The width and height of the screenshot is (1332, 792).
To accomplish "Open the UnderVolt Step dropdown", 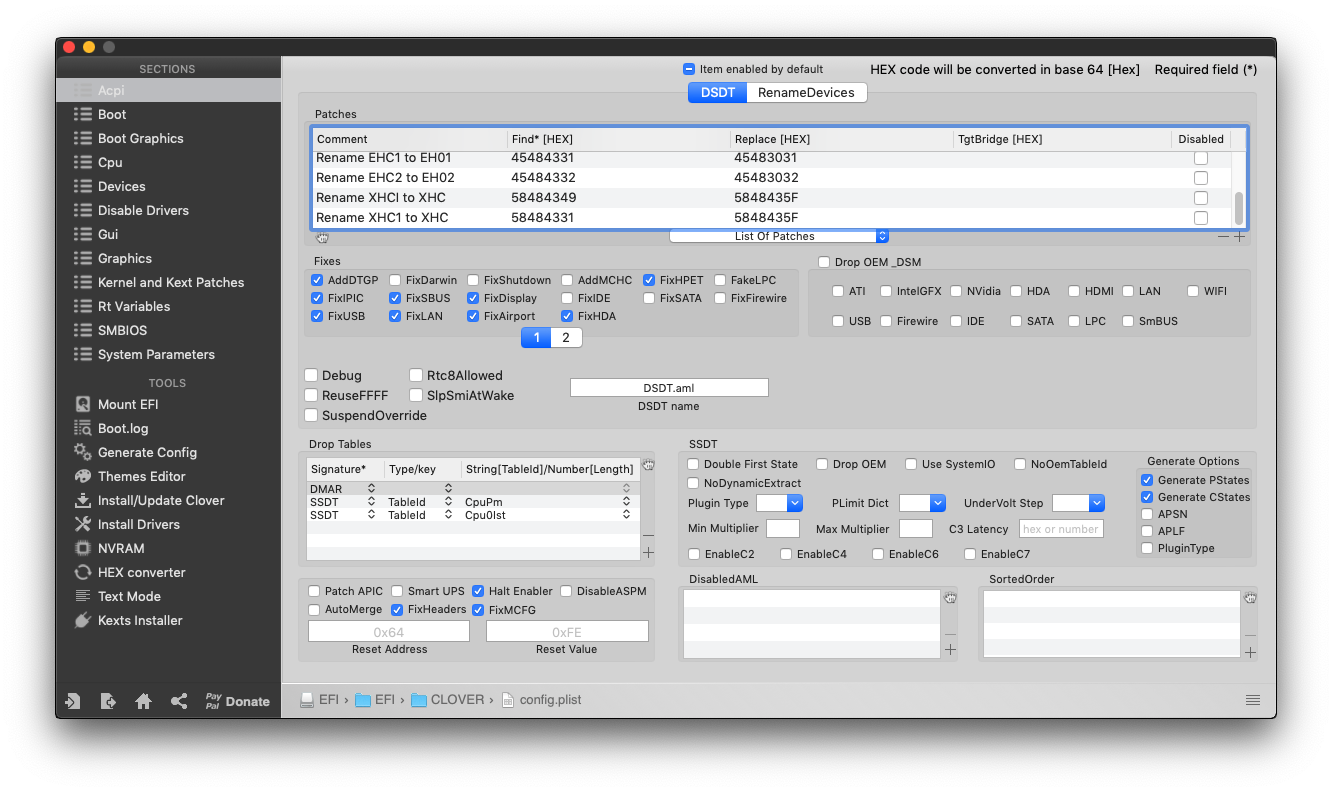I will click(1078, 503).
